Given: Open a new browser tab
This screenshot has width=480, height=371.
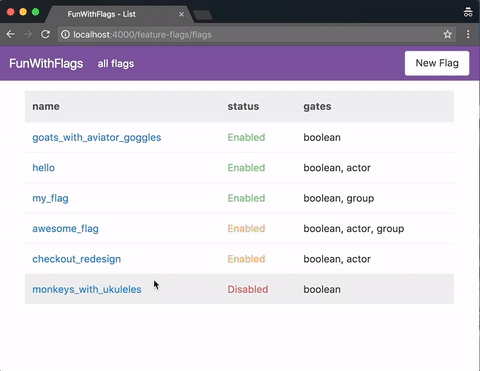Looking at the screenshot, I should [x=203, y=15].
